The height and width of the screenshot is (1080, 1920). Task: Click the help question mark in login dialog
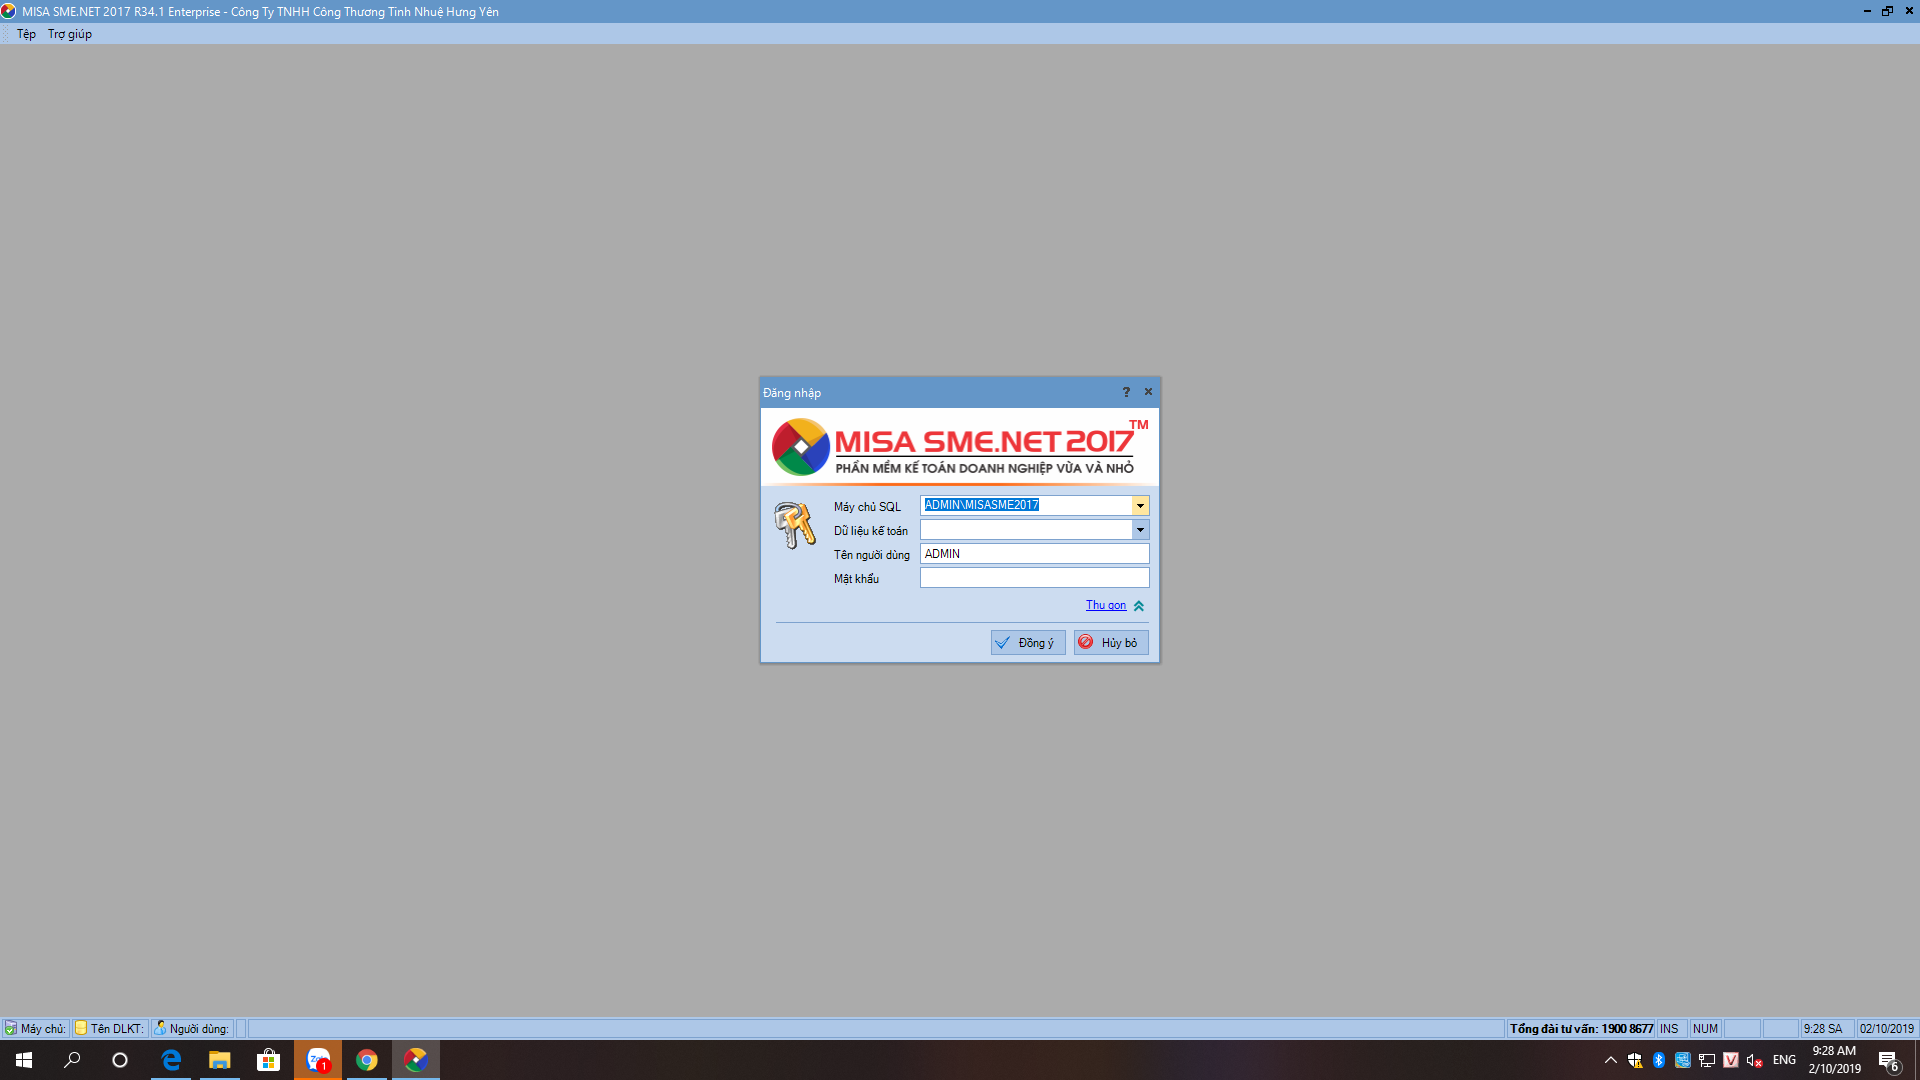coord(1126,392)
